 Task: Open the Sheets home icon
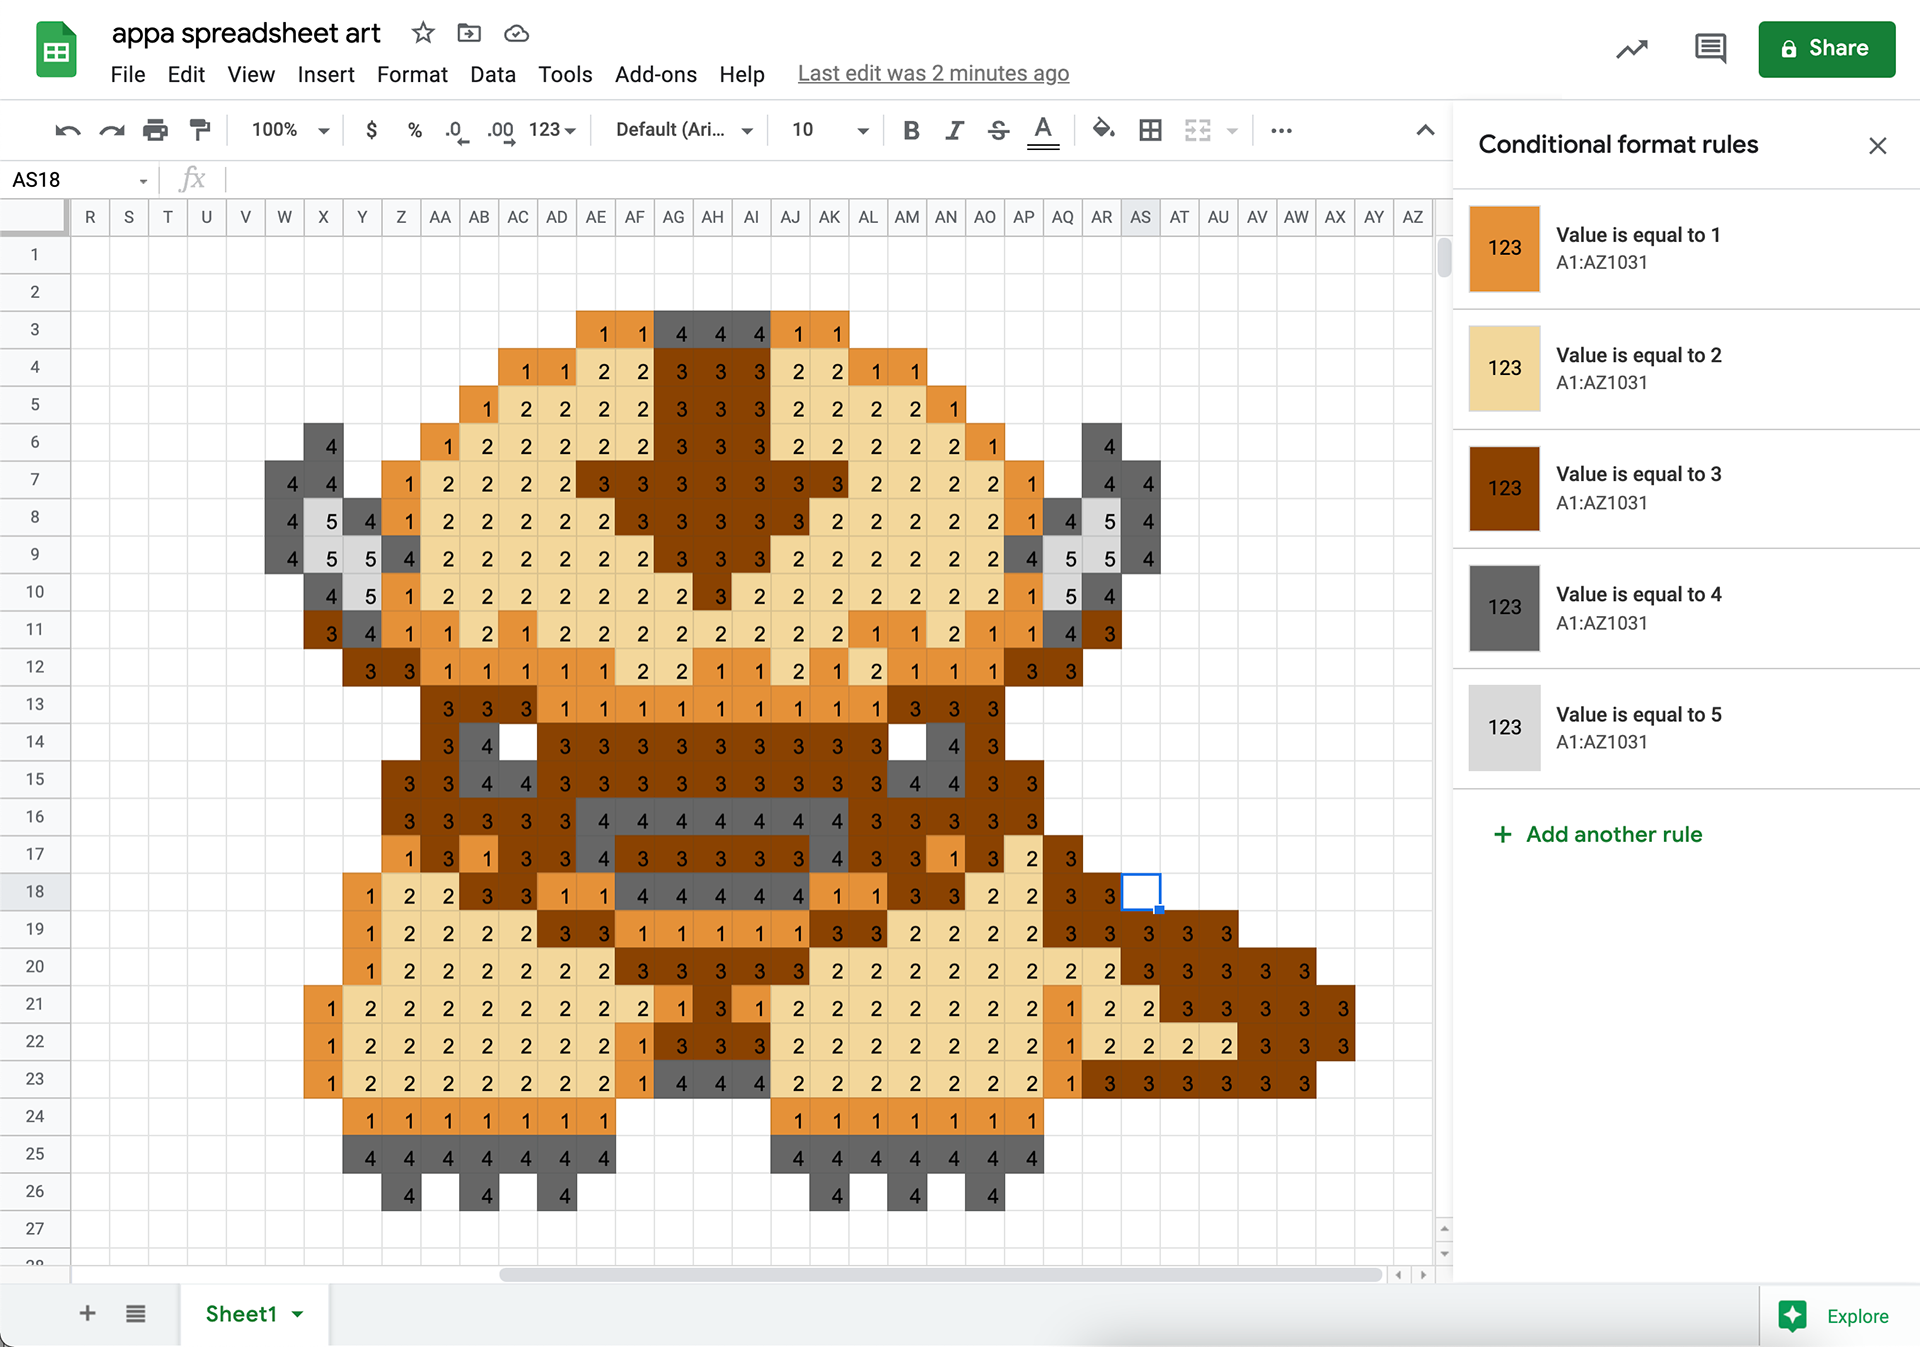pos(57,50)
